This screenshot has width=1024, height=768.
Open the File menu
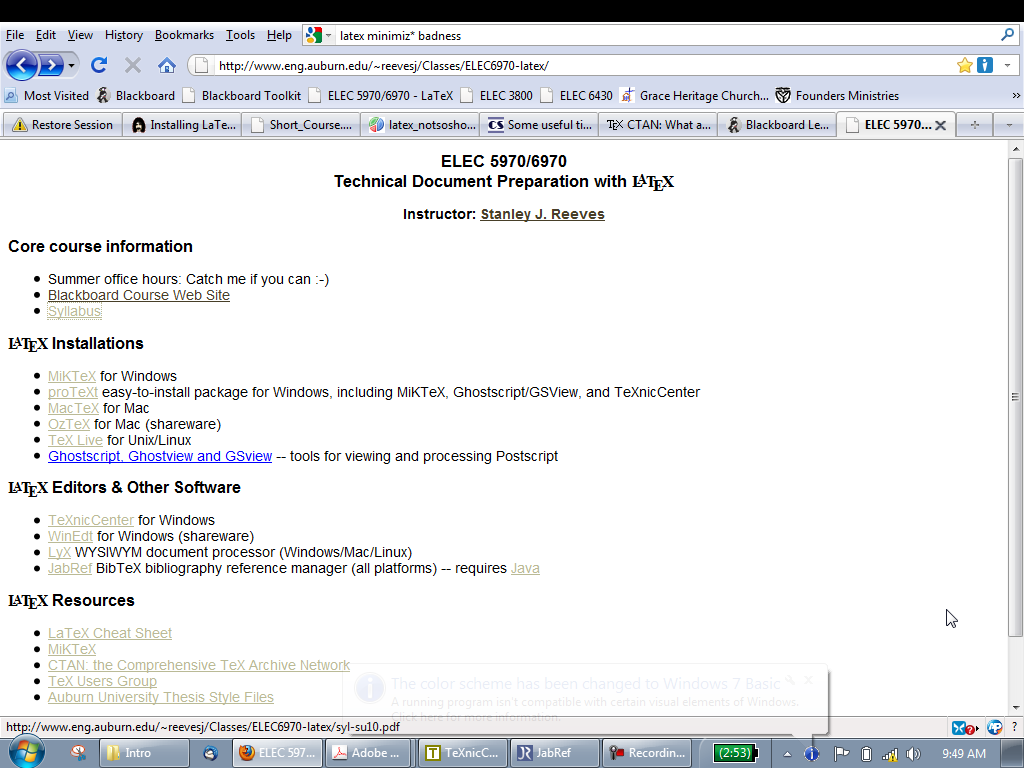14,35
